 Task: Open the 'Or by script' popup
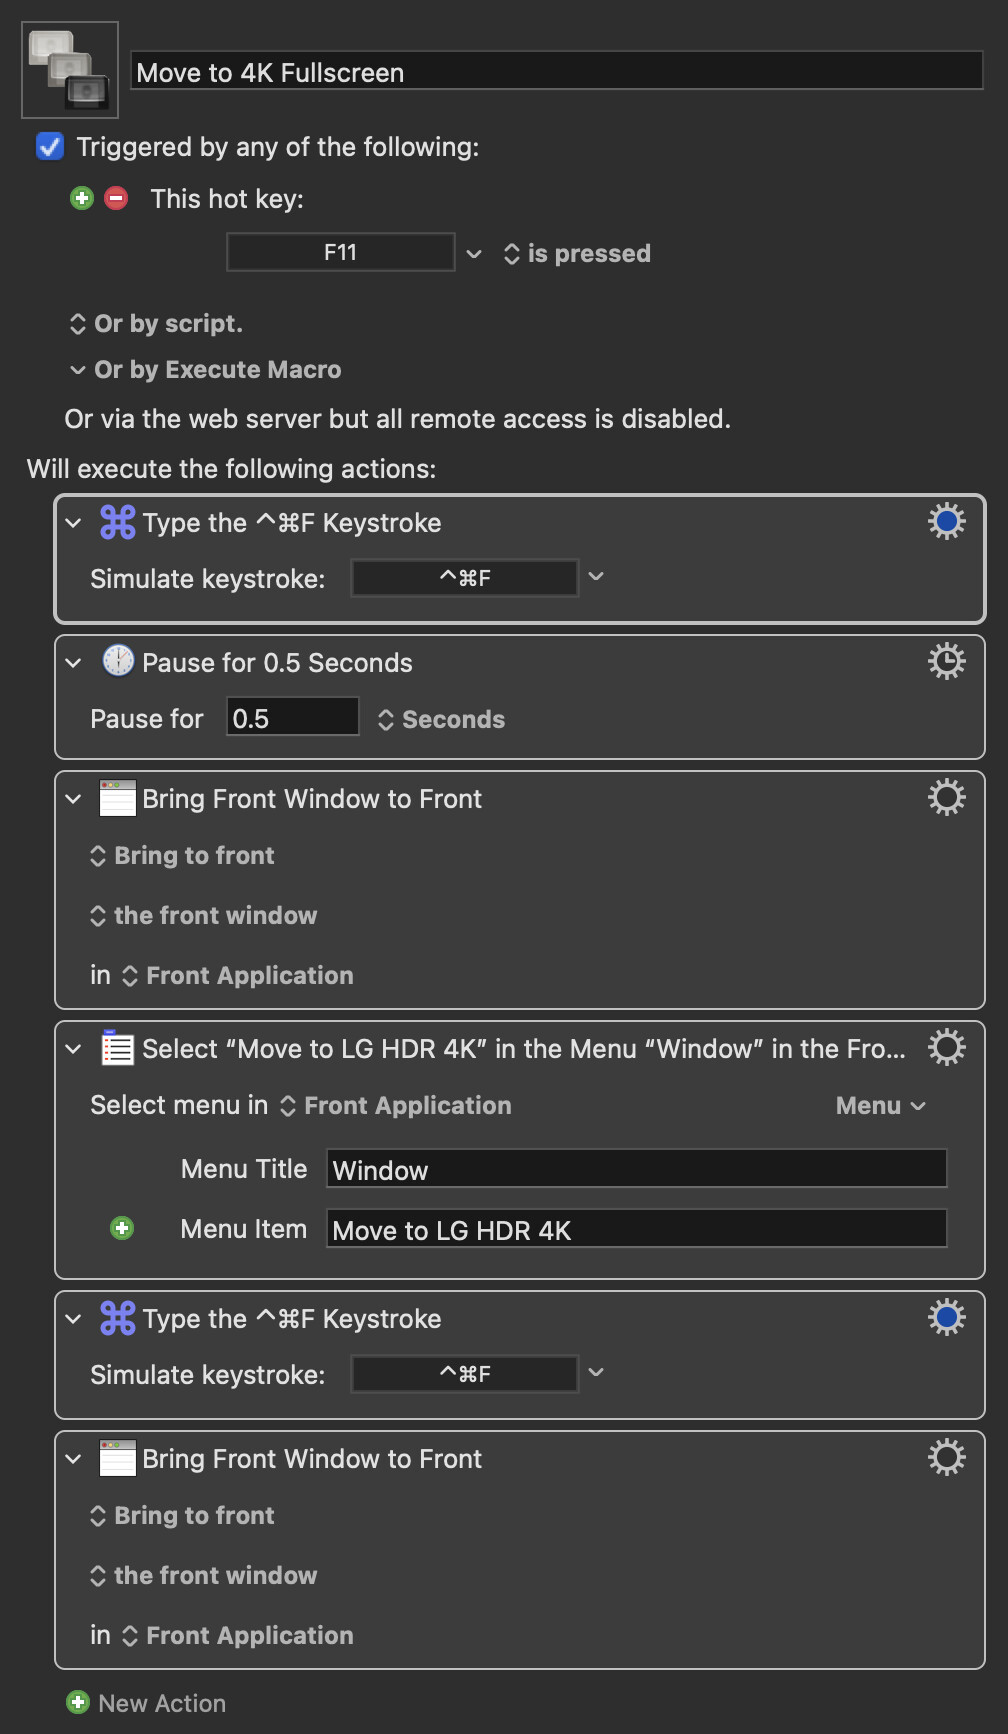pos(156,324)
